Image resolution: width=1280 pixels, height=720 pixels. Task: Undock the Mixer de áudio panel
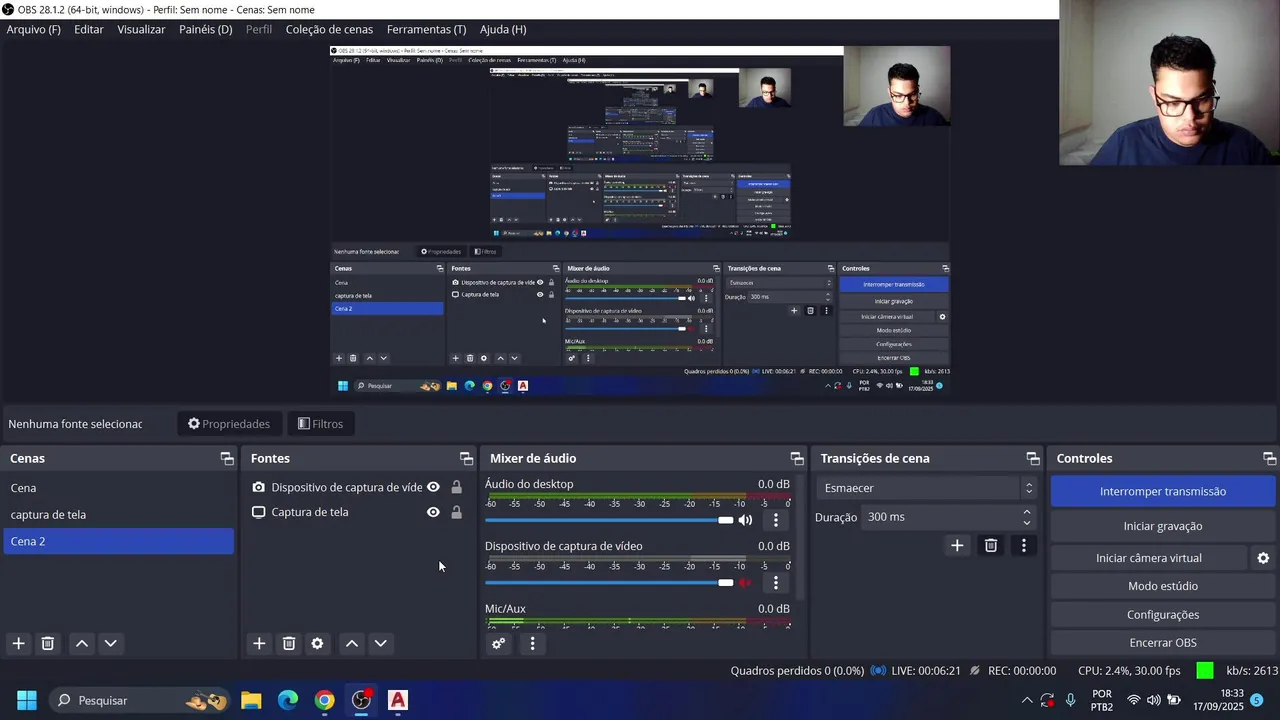click(x=797, y=458)
